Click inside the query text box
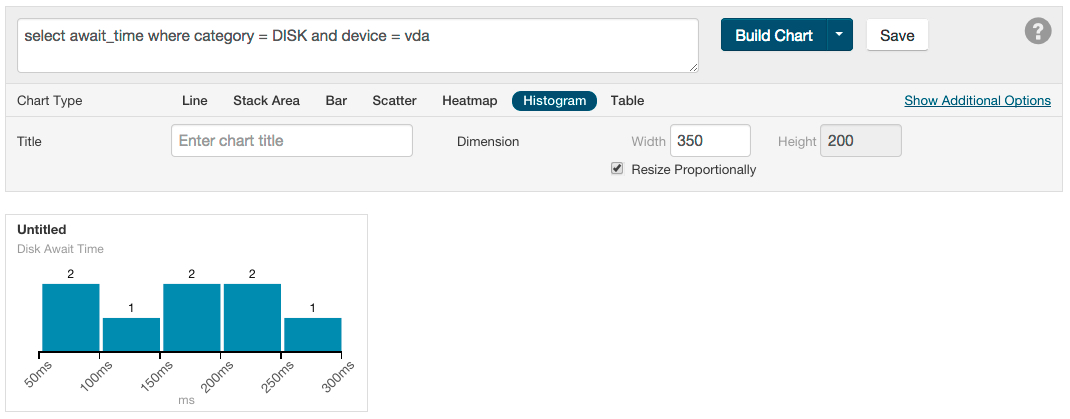Image resolution: width=1070 pixels, height=419 pixels. (357, 45)
